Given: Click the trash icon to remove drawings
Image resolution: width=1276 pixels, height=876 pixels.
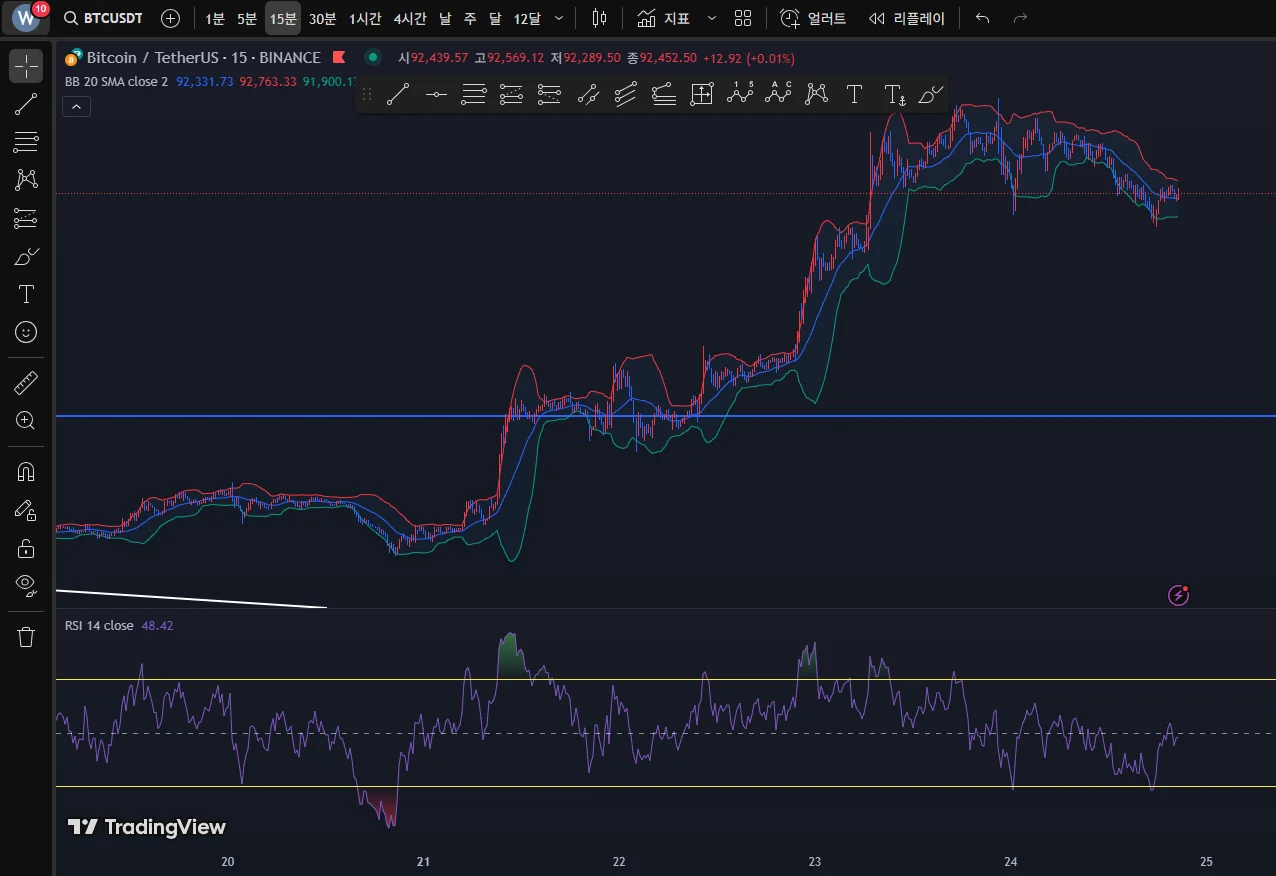Looking at the screenshot, I should [26, 637].
